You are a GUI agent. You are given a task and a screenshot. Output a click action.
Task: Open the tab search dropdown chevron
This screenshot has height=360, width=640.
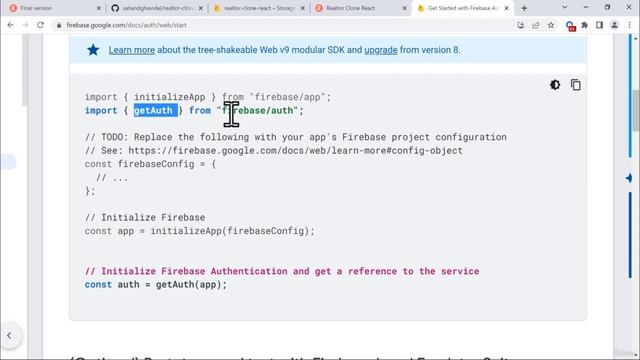(564, 7)
